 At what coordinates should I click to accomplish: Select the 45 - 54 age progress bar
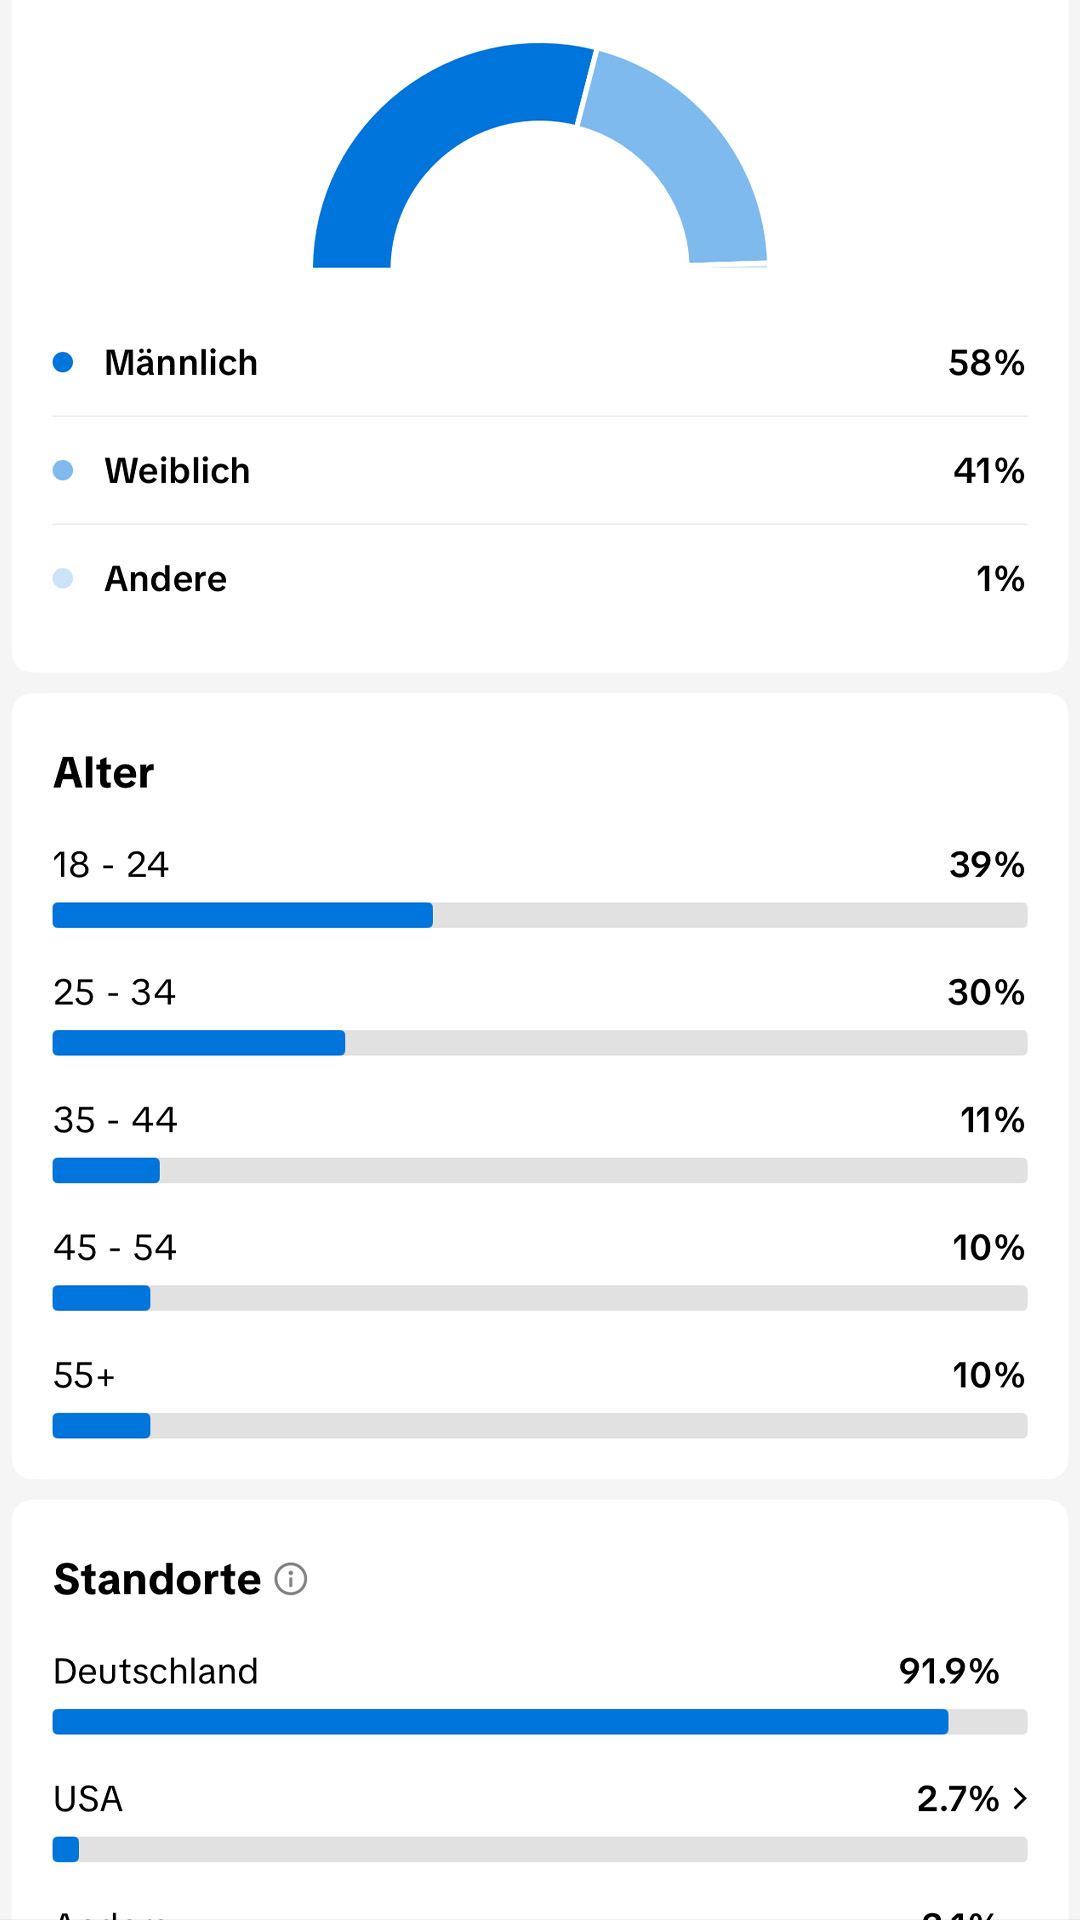tap(540, 1298)
